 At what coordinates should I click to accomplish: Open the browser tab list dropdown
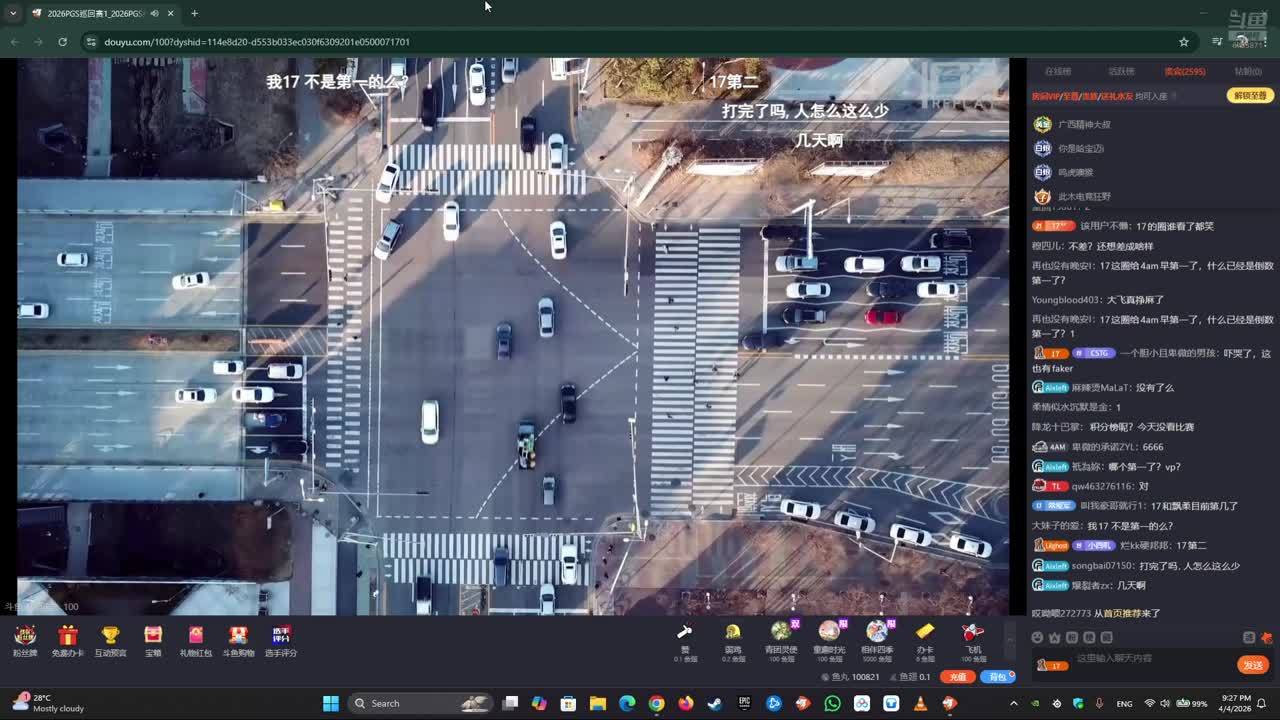pyautogui.click(x=13, y=13)
